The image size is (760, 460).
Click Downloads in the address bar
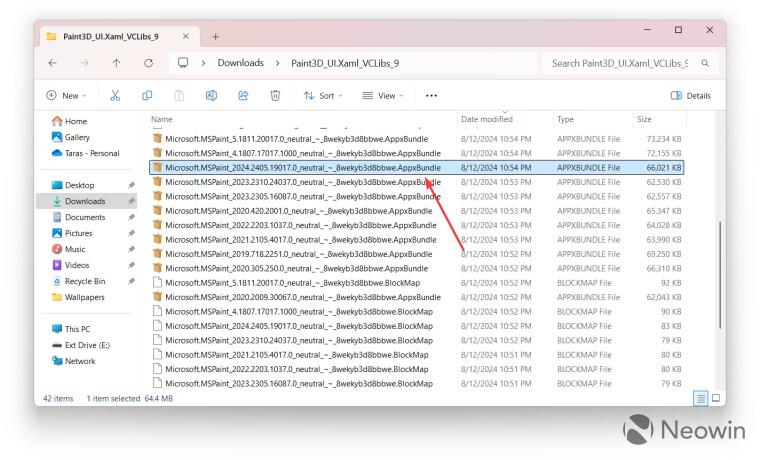pos(240,63)
